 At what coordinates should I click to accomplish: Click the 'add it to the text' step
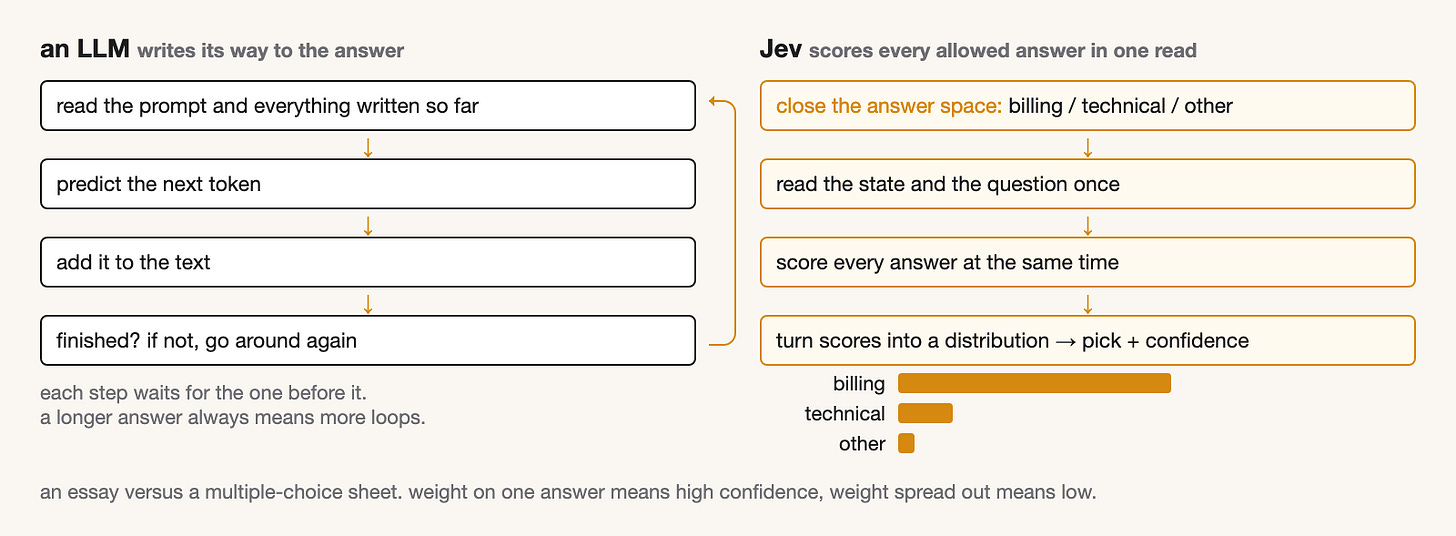click(x=368, y=262)
